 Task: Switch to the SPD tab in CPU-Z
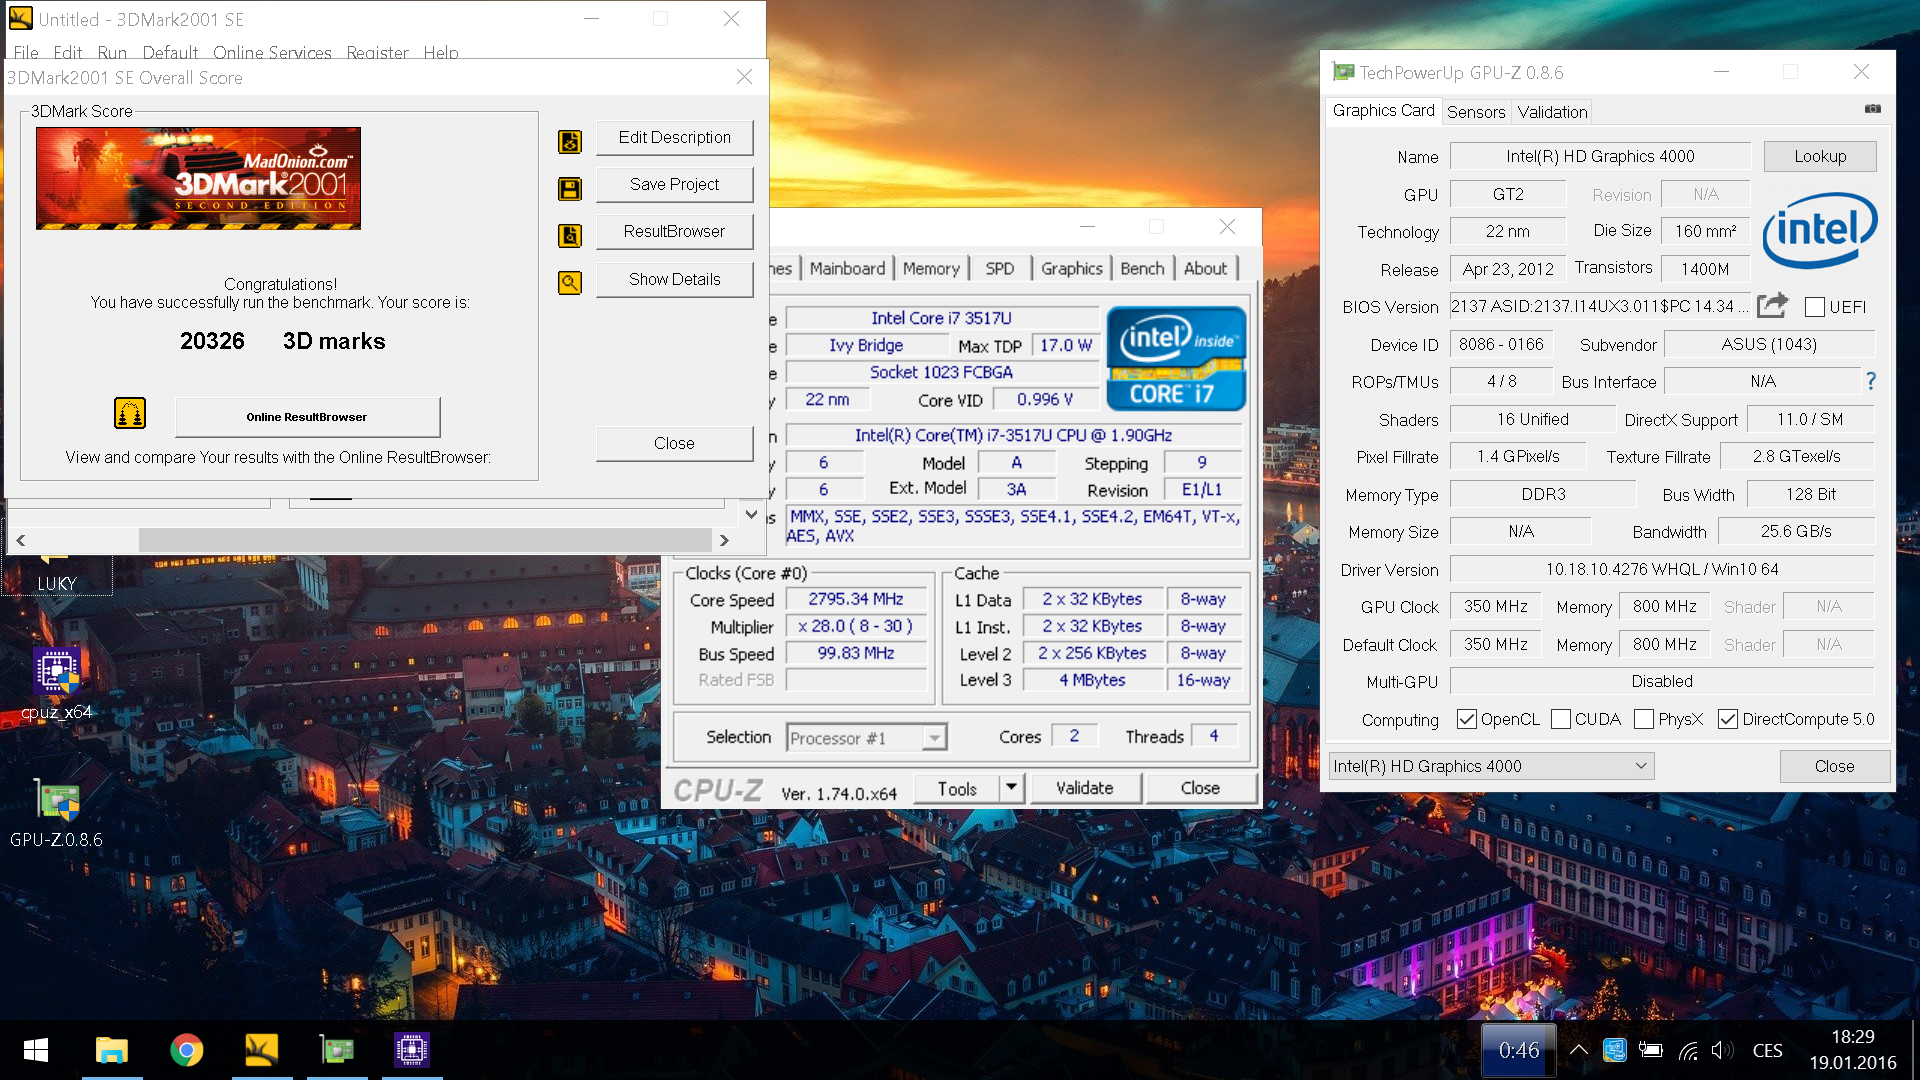999,268
